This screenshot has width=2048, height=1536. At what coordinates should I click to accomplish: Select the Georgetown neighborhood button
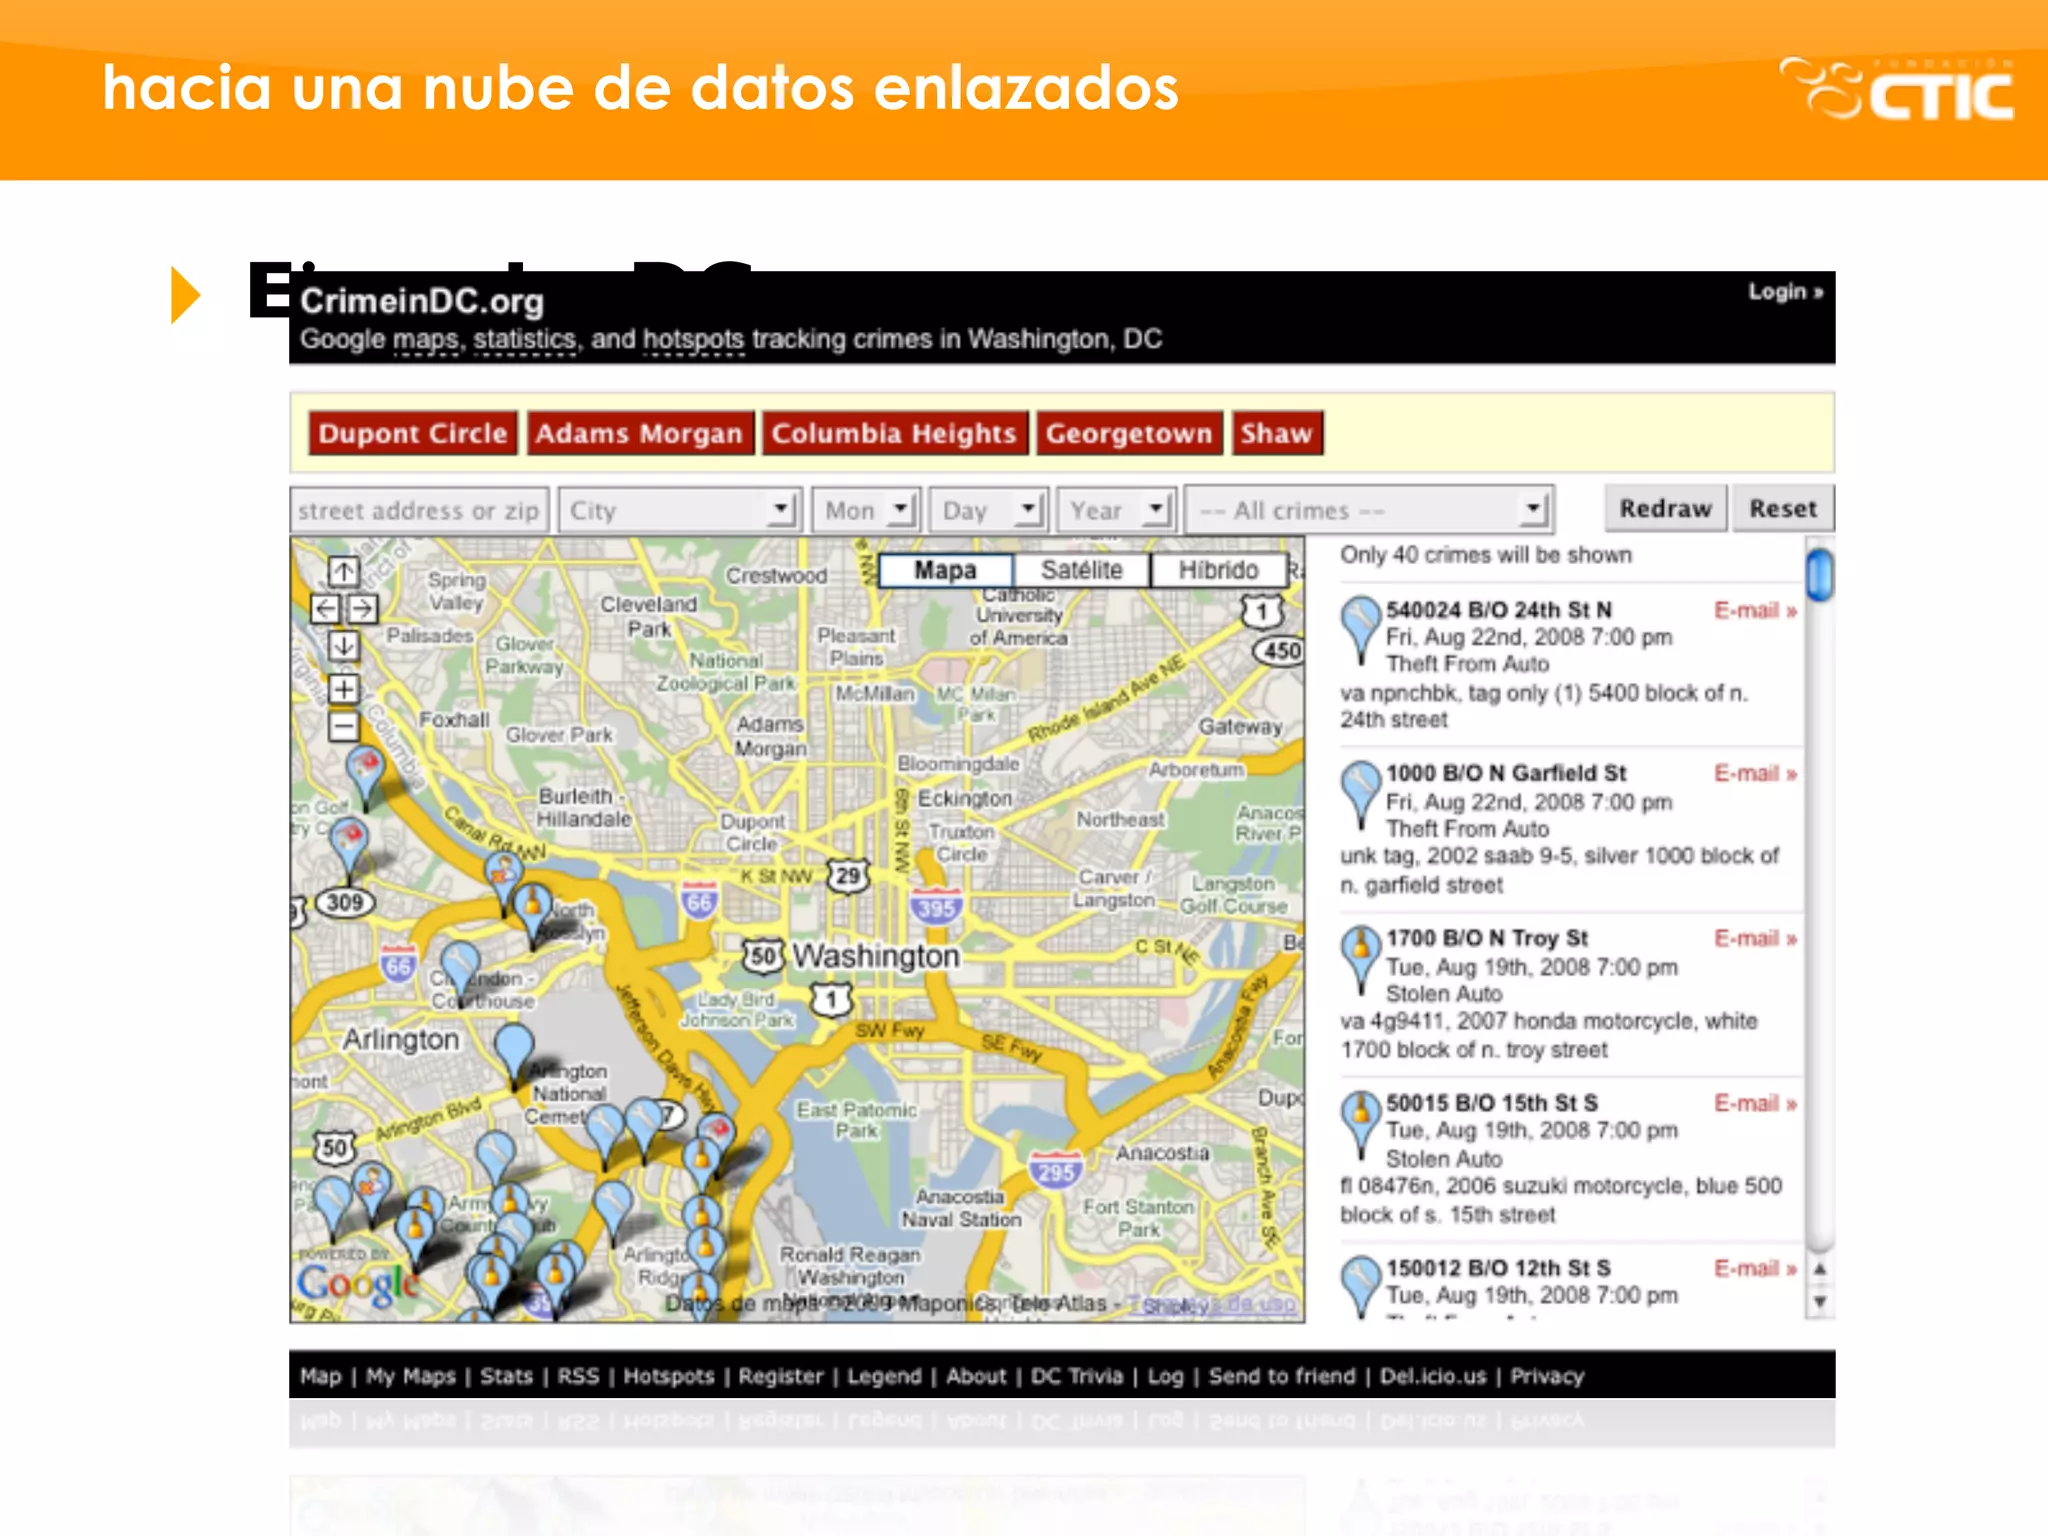[x=1129, y=433]
